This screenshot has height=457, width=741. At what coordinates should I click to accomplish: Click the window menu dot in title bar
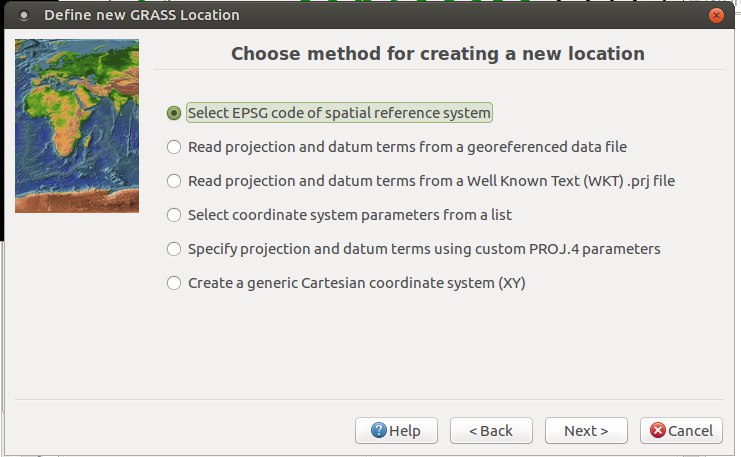tap(23, 15)
